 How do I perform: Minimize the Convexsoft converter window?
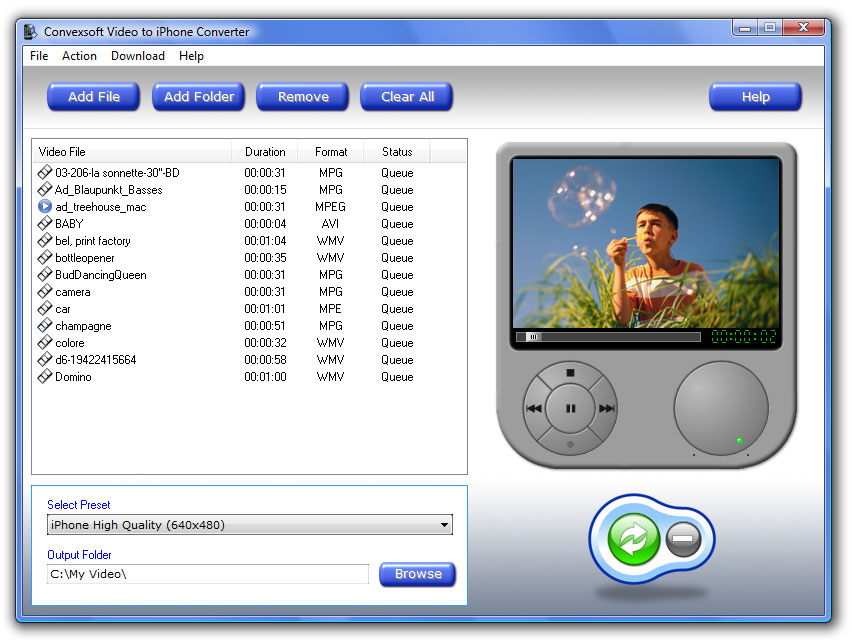coord(745,28)
